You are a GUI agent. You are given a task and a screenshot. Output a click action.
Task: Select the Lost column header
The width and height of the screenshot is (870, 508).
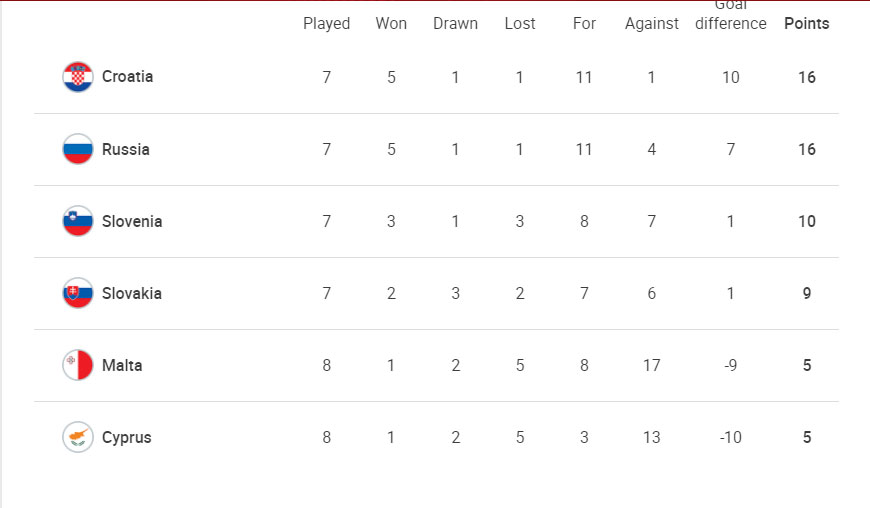pyautogui.click(x=520, y=23)
